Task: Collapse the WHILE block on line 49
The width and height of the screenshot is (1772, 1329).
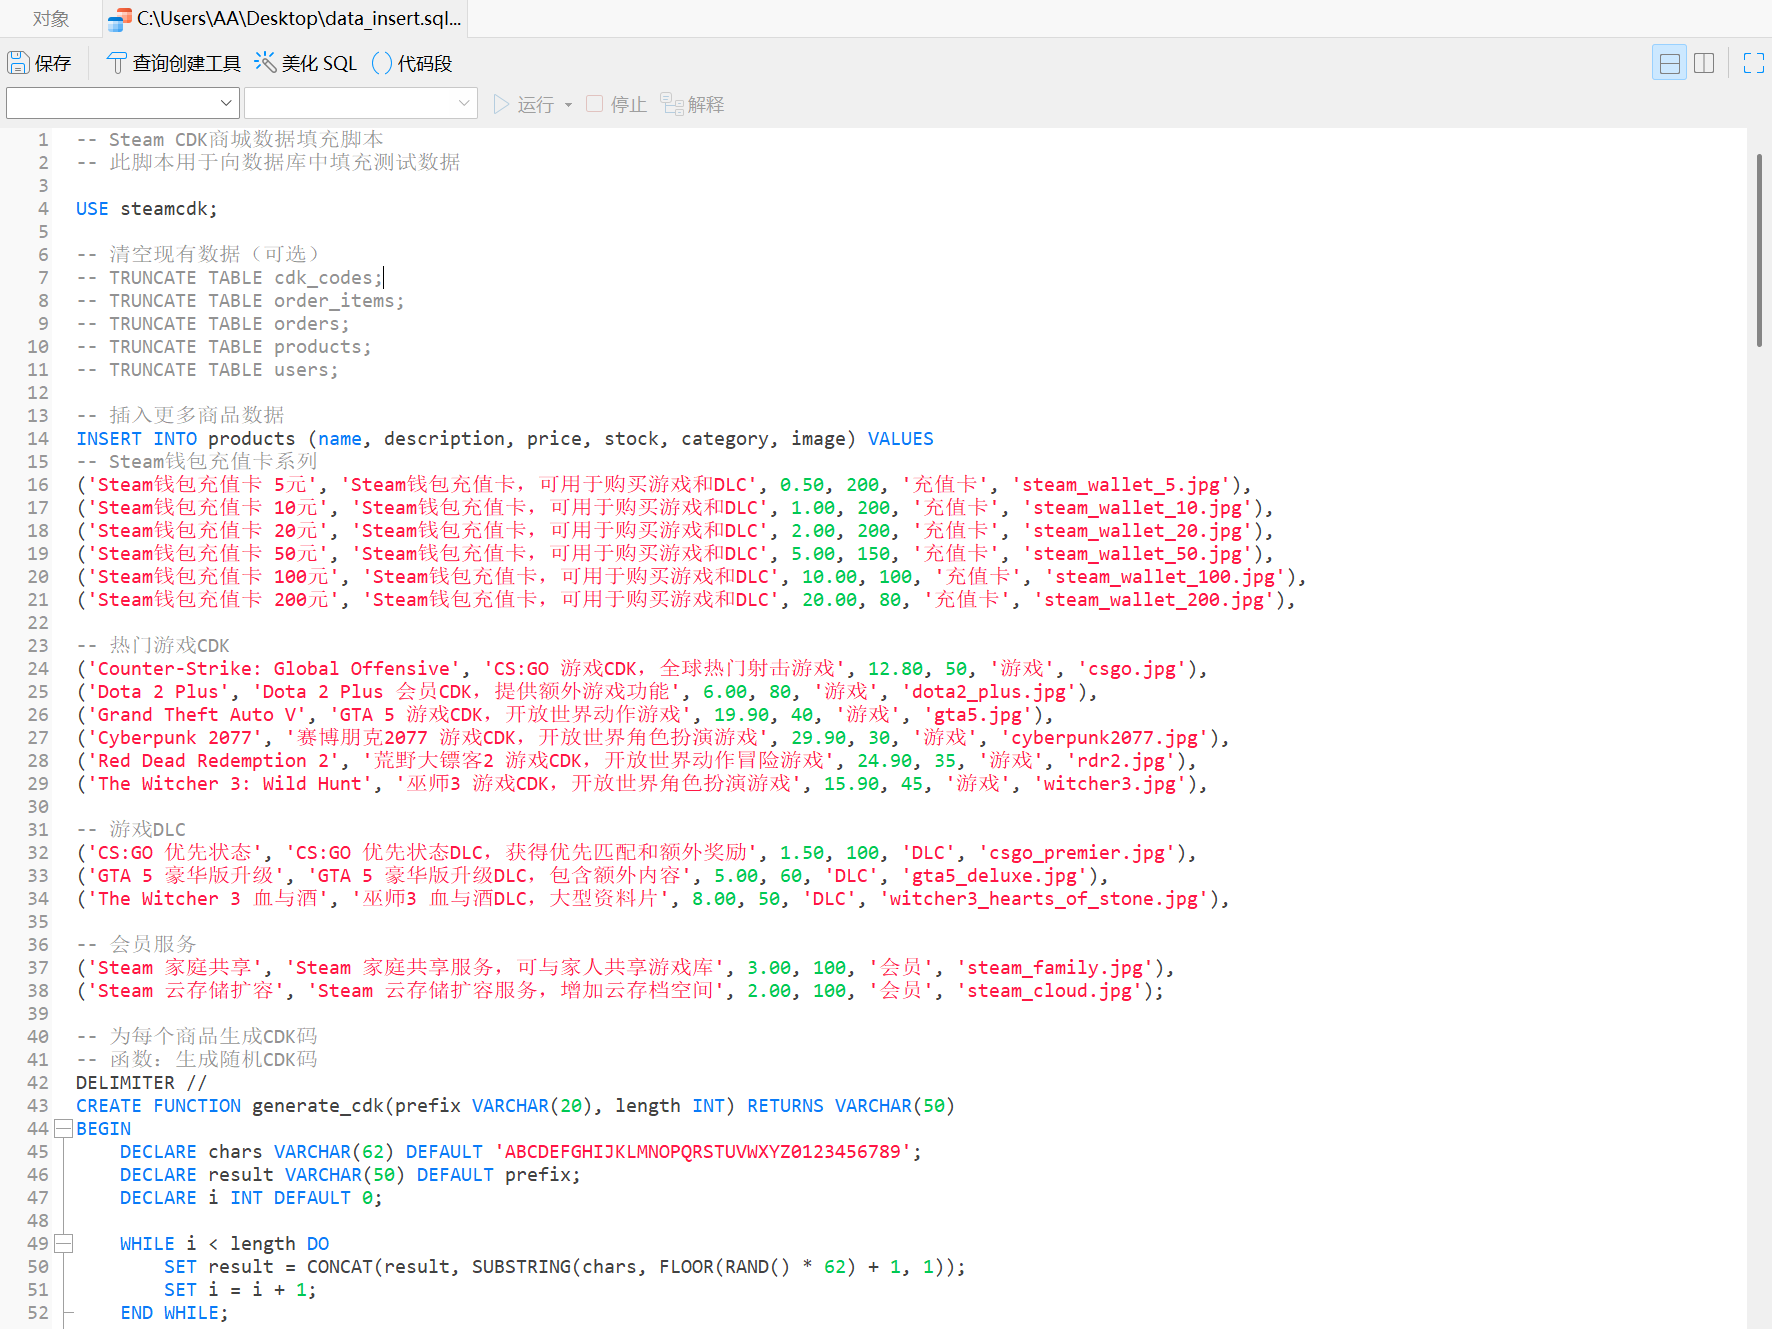Action: pos(63,1244)
